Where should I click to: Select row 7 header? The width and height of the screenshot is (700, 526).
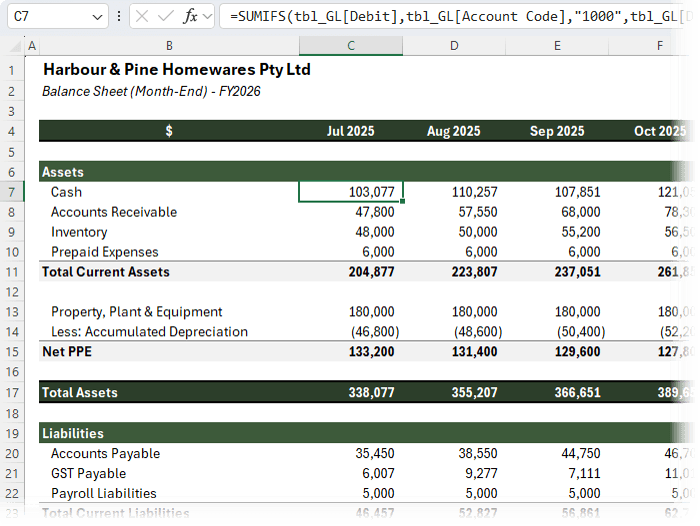point(12,192)
